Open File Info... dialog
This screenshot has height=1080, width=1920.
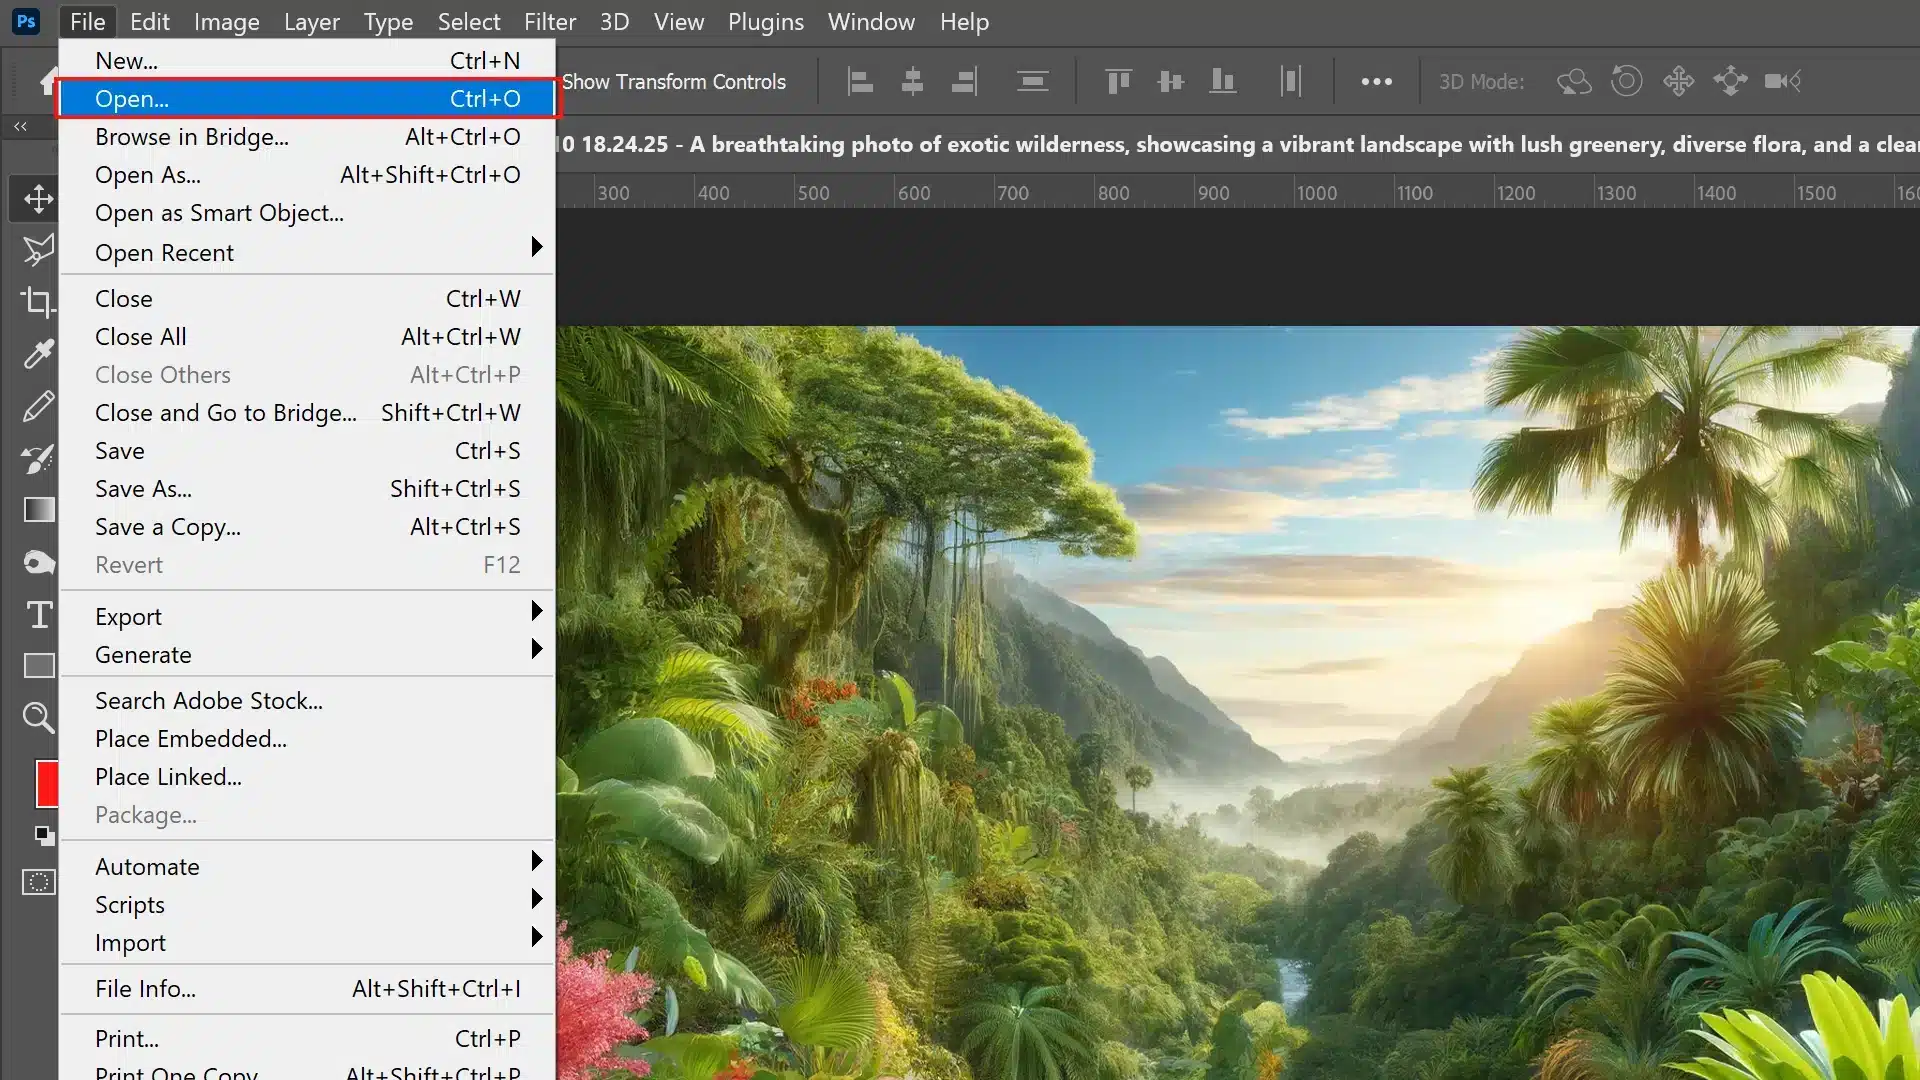pyautogui.click(x=307, y=988)
